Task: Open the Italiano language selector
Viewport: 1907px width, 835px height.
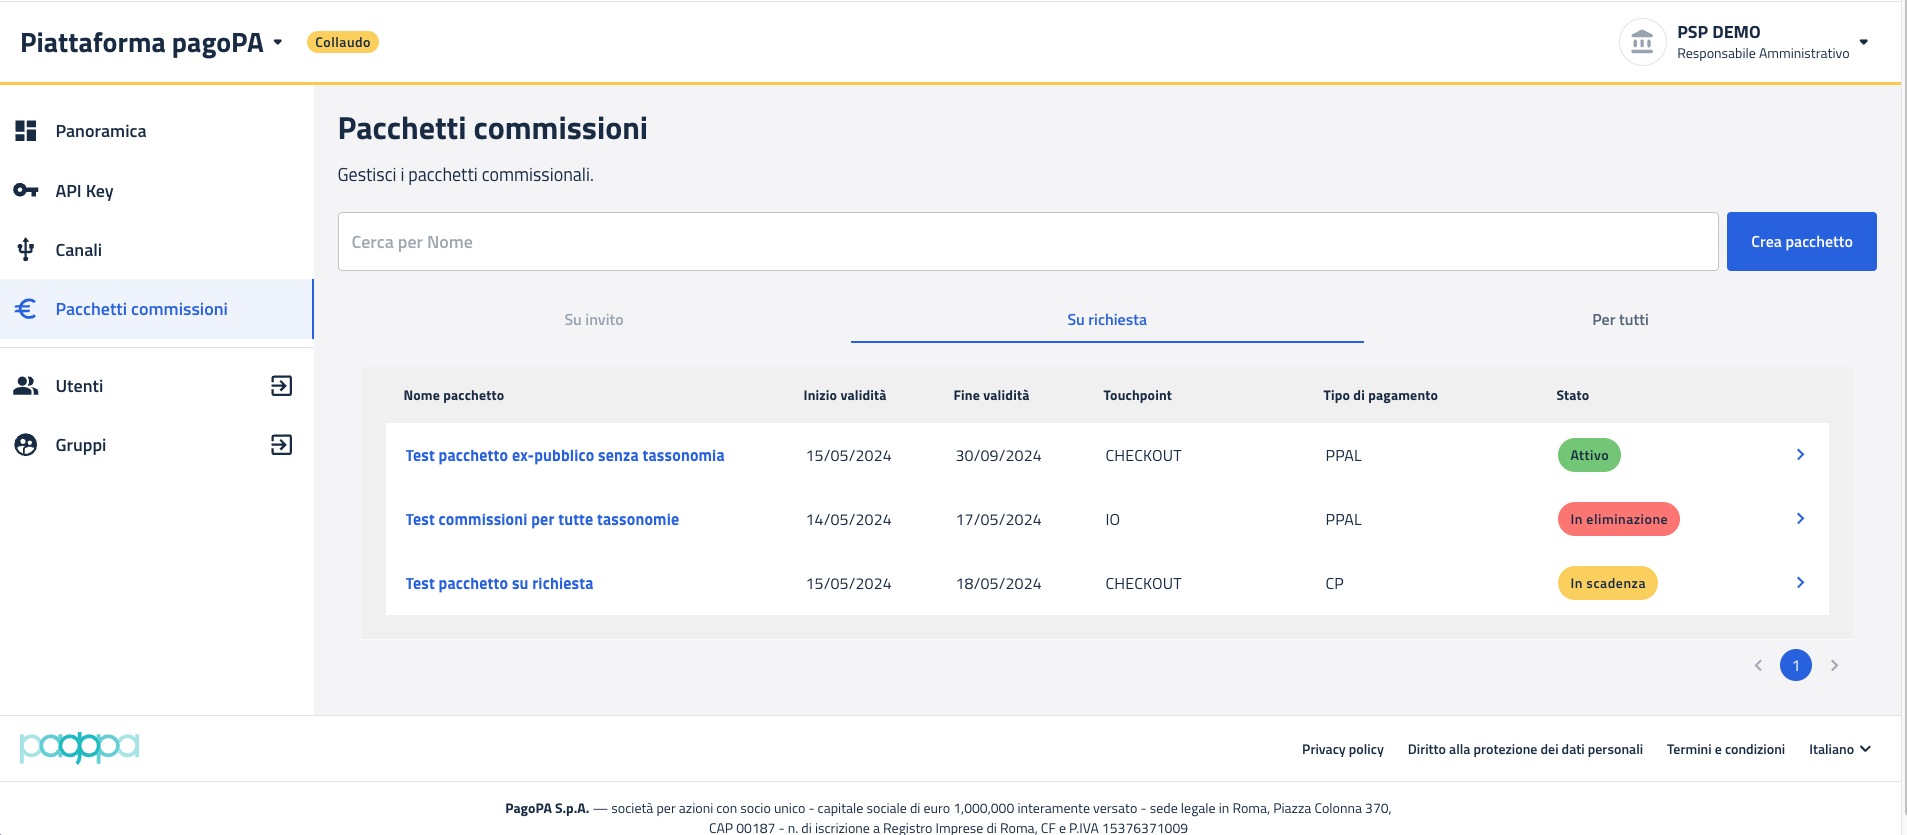Action: pos(1839,749)
